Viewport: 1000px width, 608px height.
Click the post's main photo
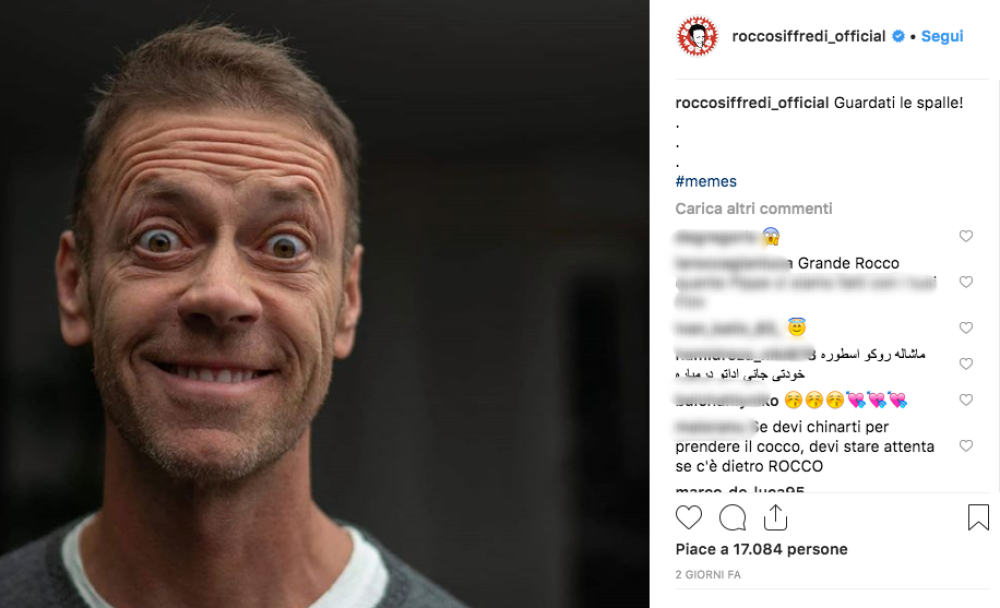point(325,304)
